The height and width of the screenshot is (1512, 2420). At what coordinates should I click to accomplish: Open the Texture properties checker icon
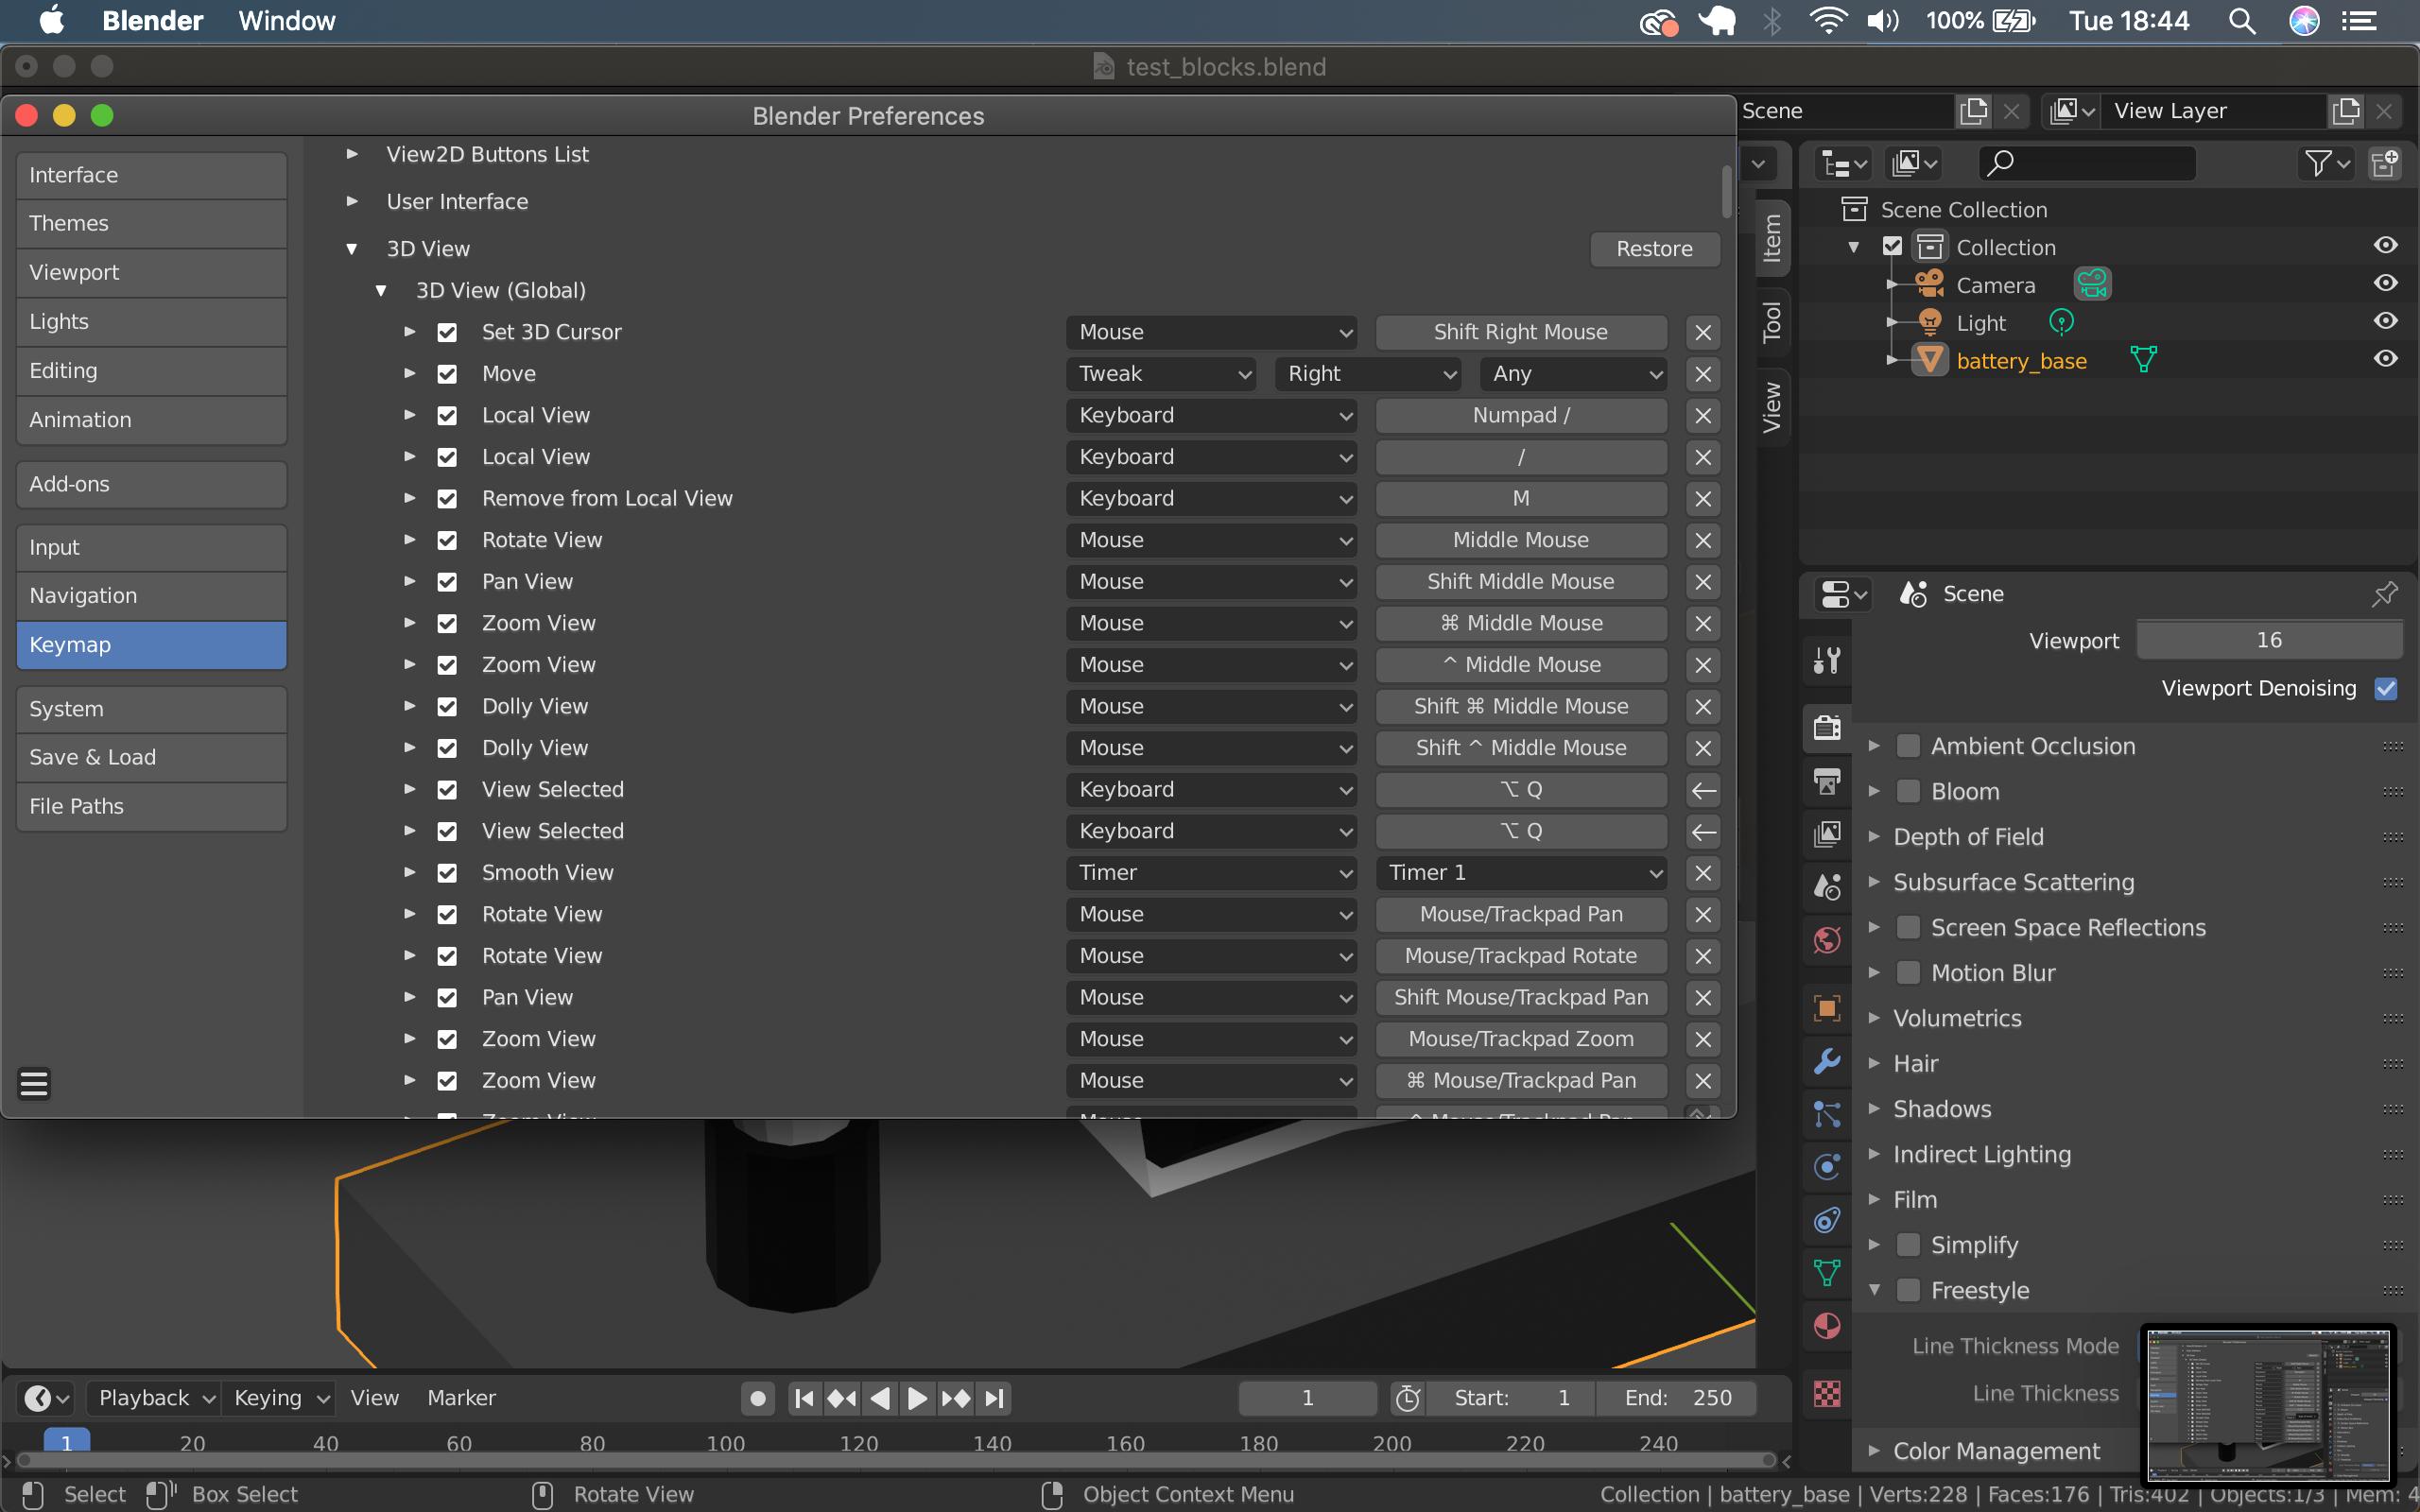pyautogui.click(x=1827, y=1393)
